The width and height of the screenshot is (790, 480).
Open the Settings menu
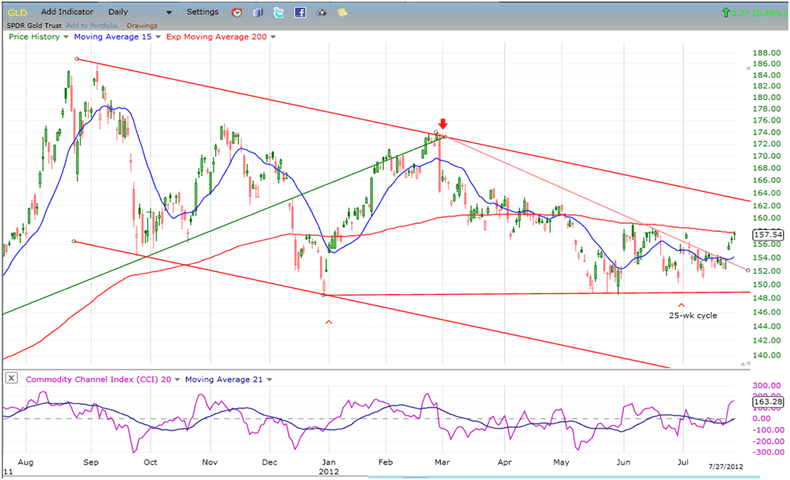click(x=202, y=12)
